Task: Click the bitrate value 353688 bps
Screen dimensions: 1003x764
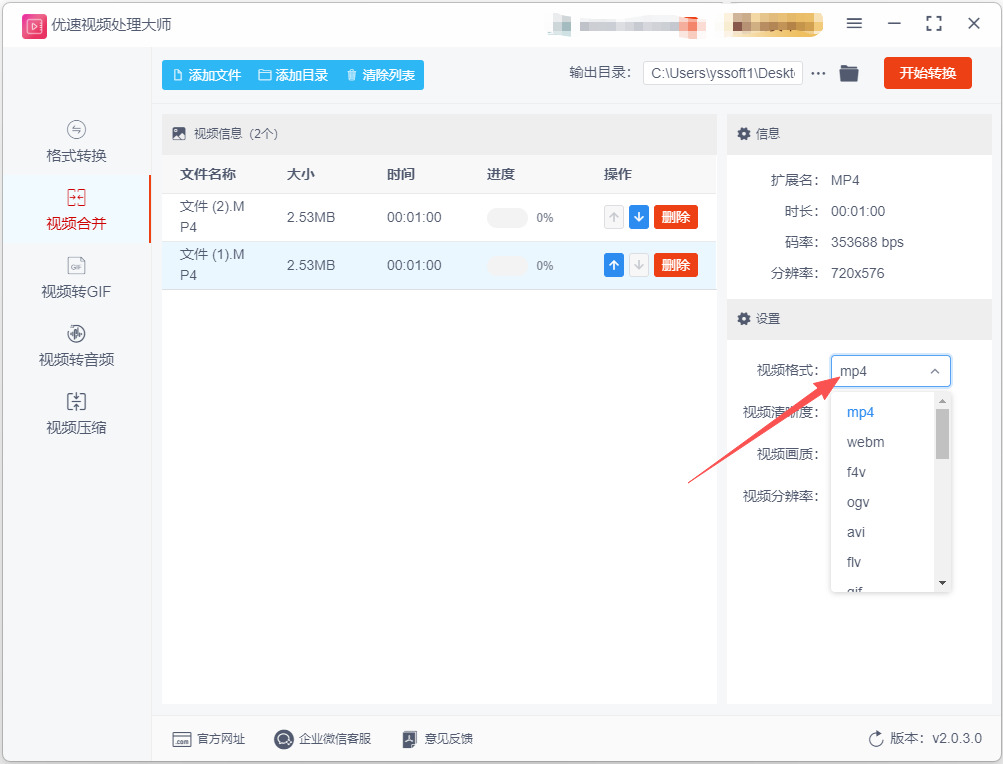Action: point(867,243)
